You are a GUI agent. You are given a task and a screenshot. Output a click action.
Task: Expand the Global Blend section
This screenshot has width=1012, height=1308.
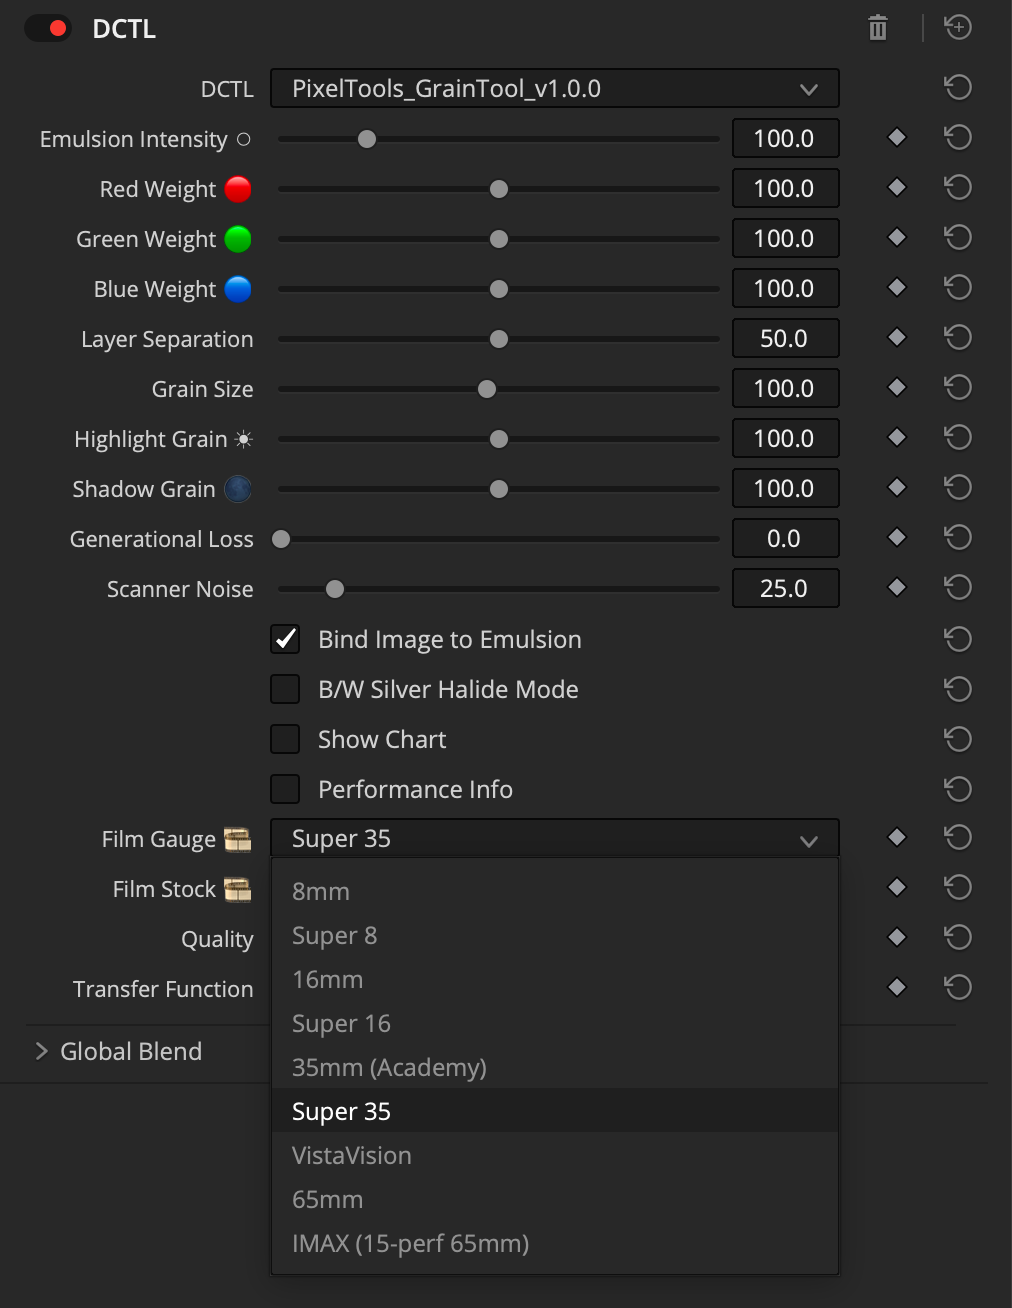41,1051
